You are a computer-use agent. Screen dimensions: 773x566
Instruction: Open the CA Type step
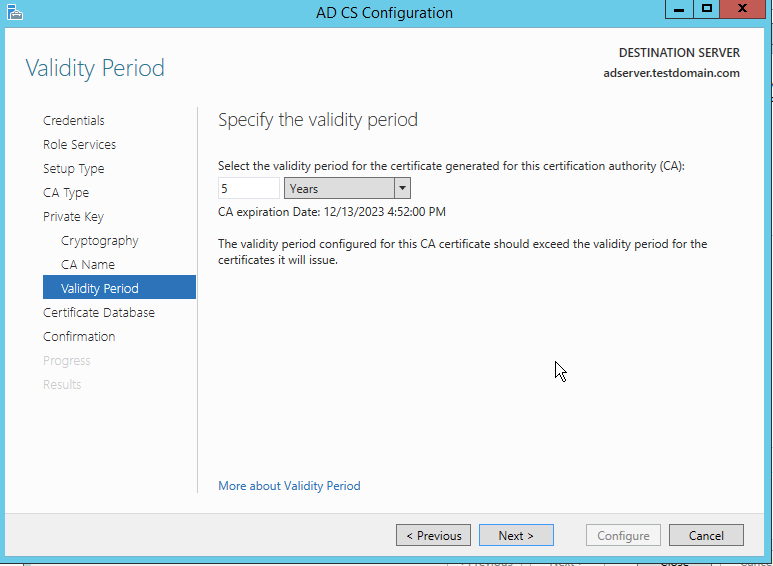tap(66, 193)
